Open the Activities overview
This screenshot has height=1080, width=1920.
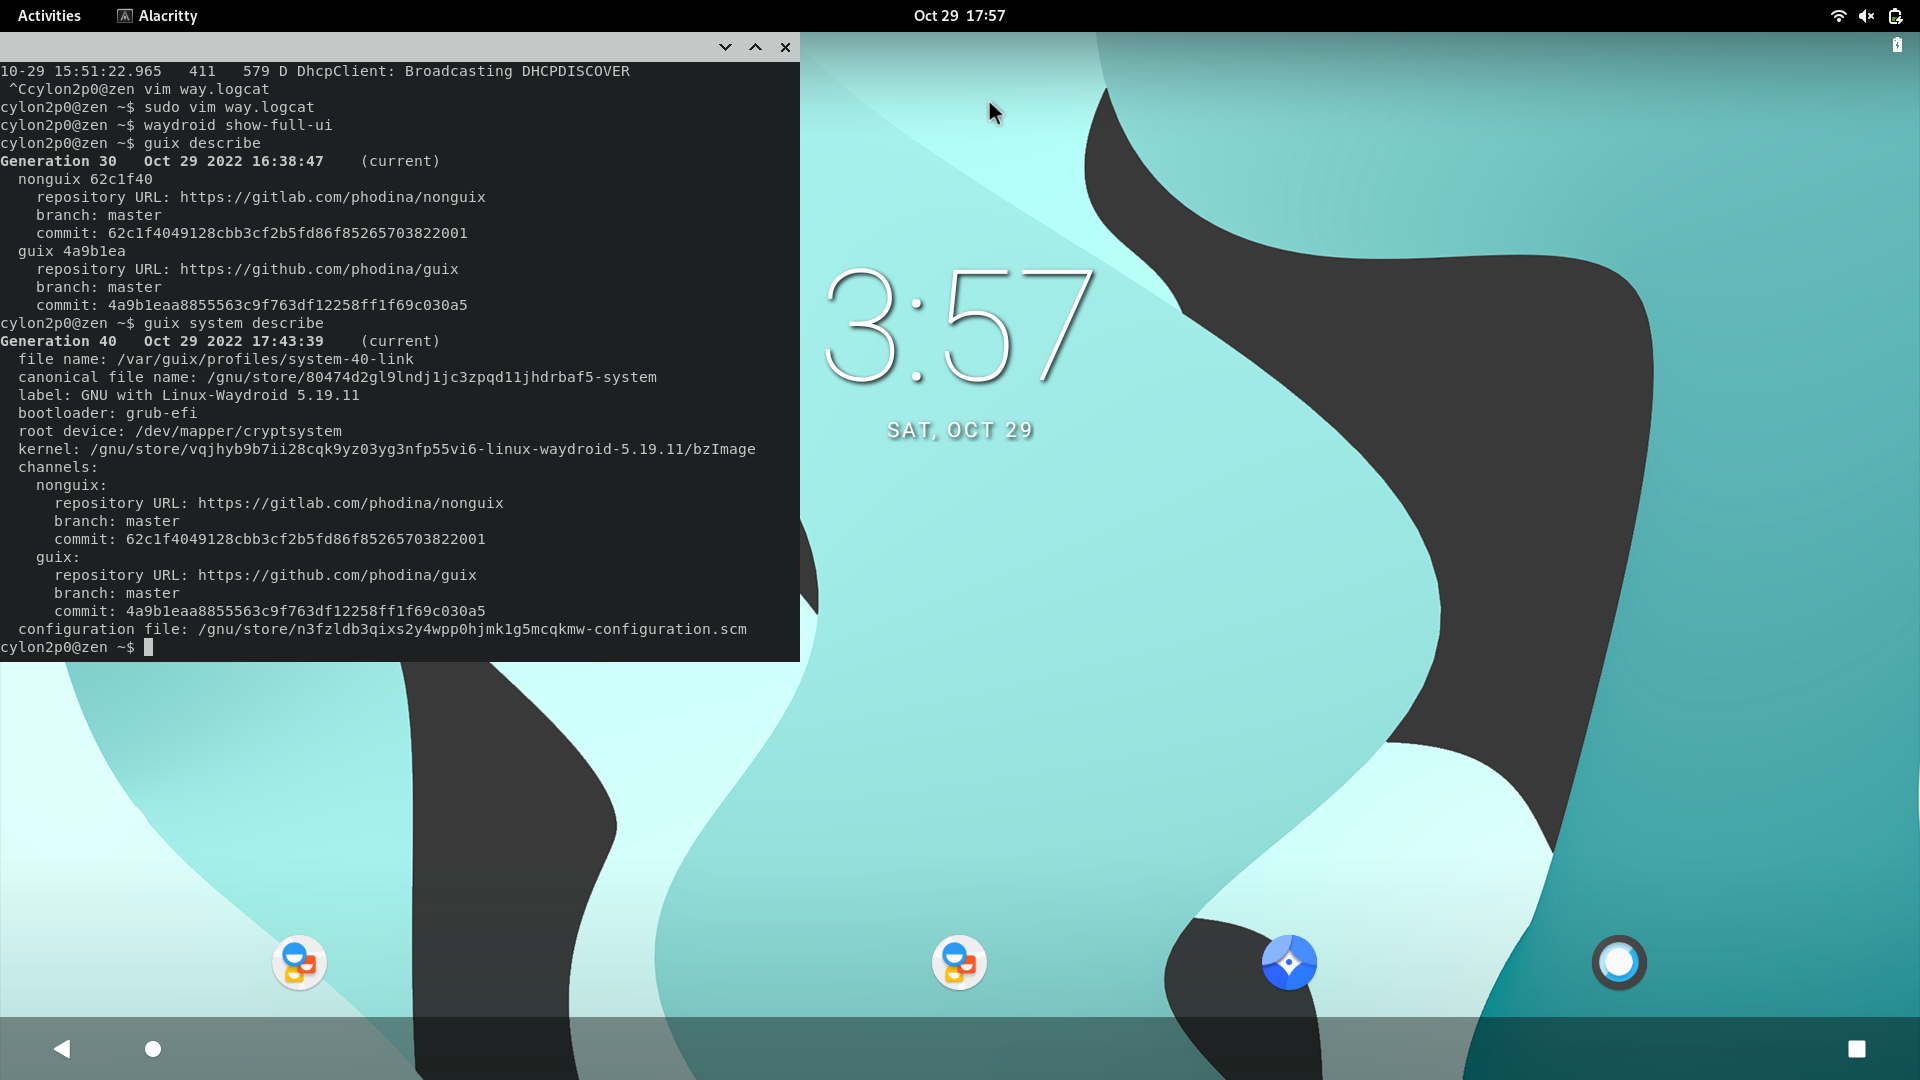(x=48, y=16)
